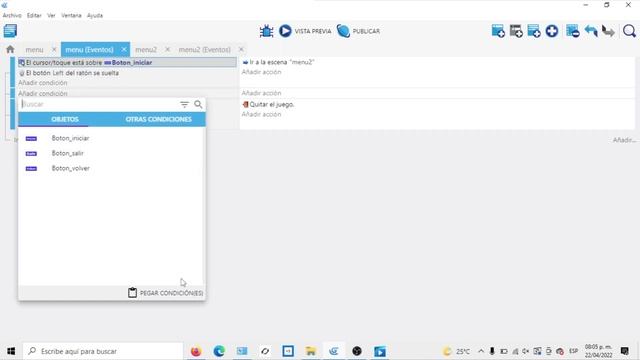Select the Quitar el juego action

[x=268, y=104]
